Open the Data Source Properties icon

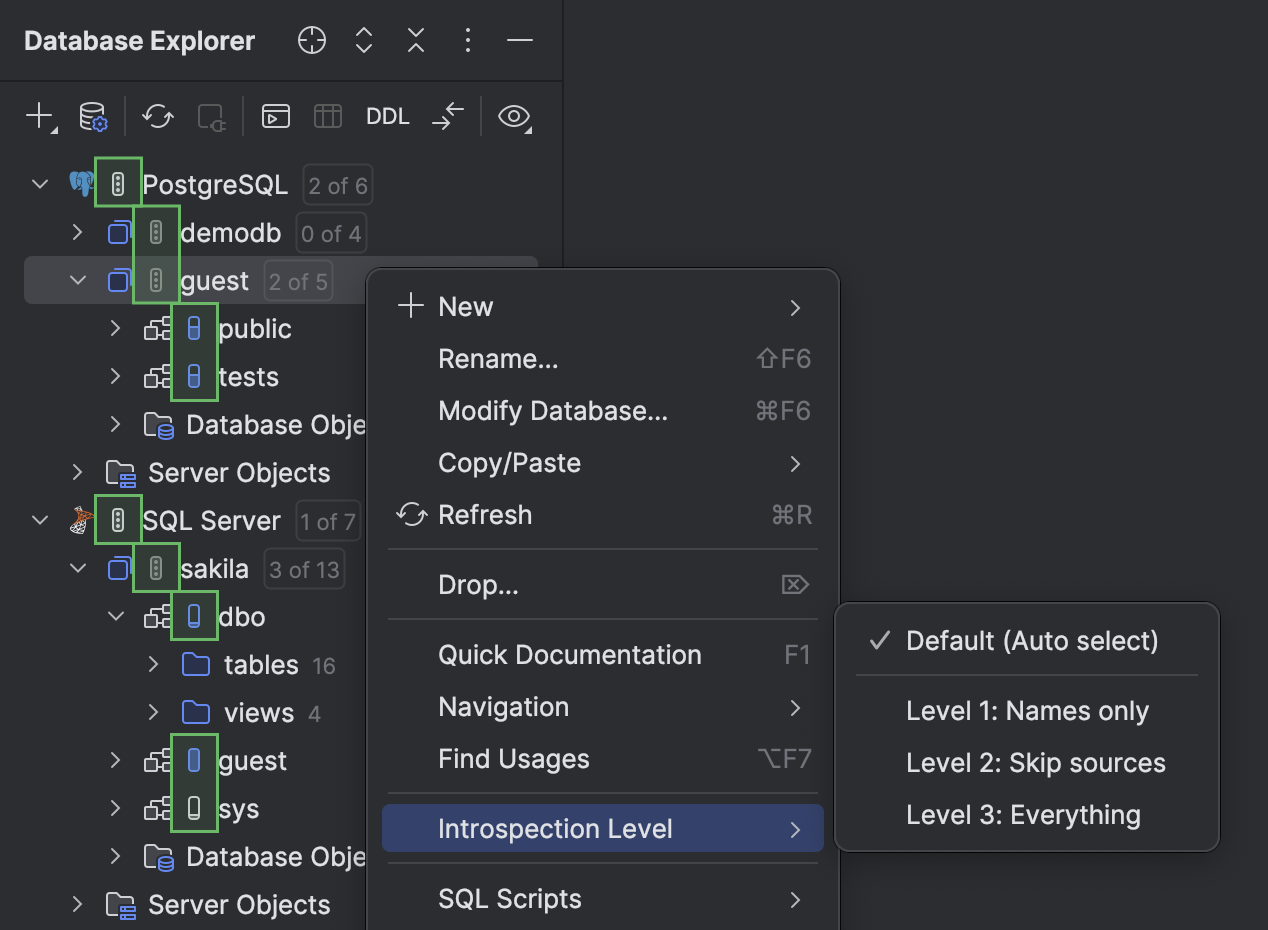[x=93, y=117]
